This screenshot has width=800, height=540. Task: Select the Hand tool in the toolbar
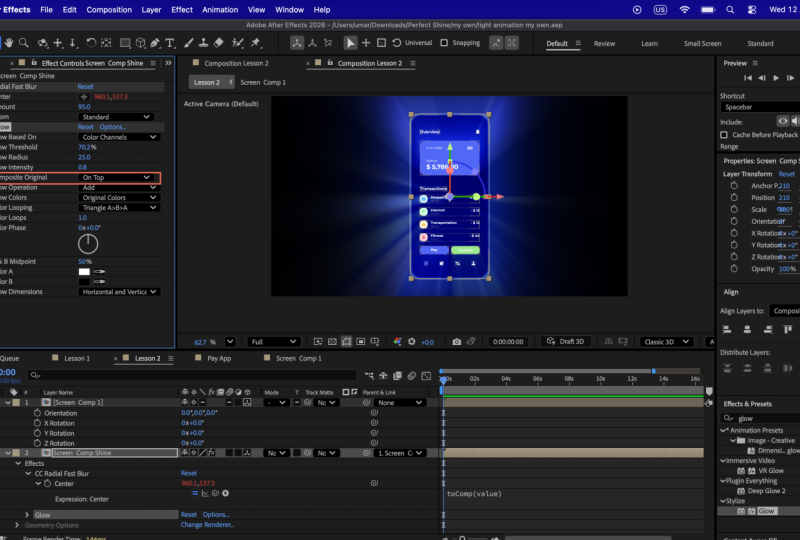8,43
